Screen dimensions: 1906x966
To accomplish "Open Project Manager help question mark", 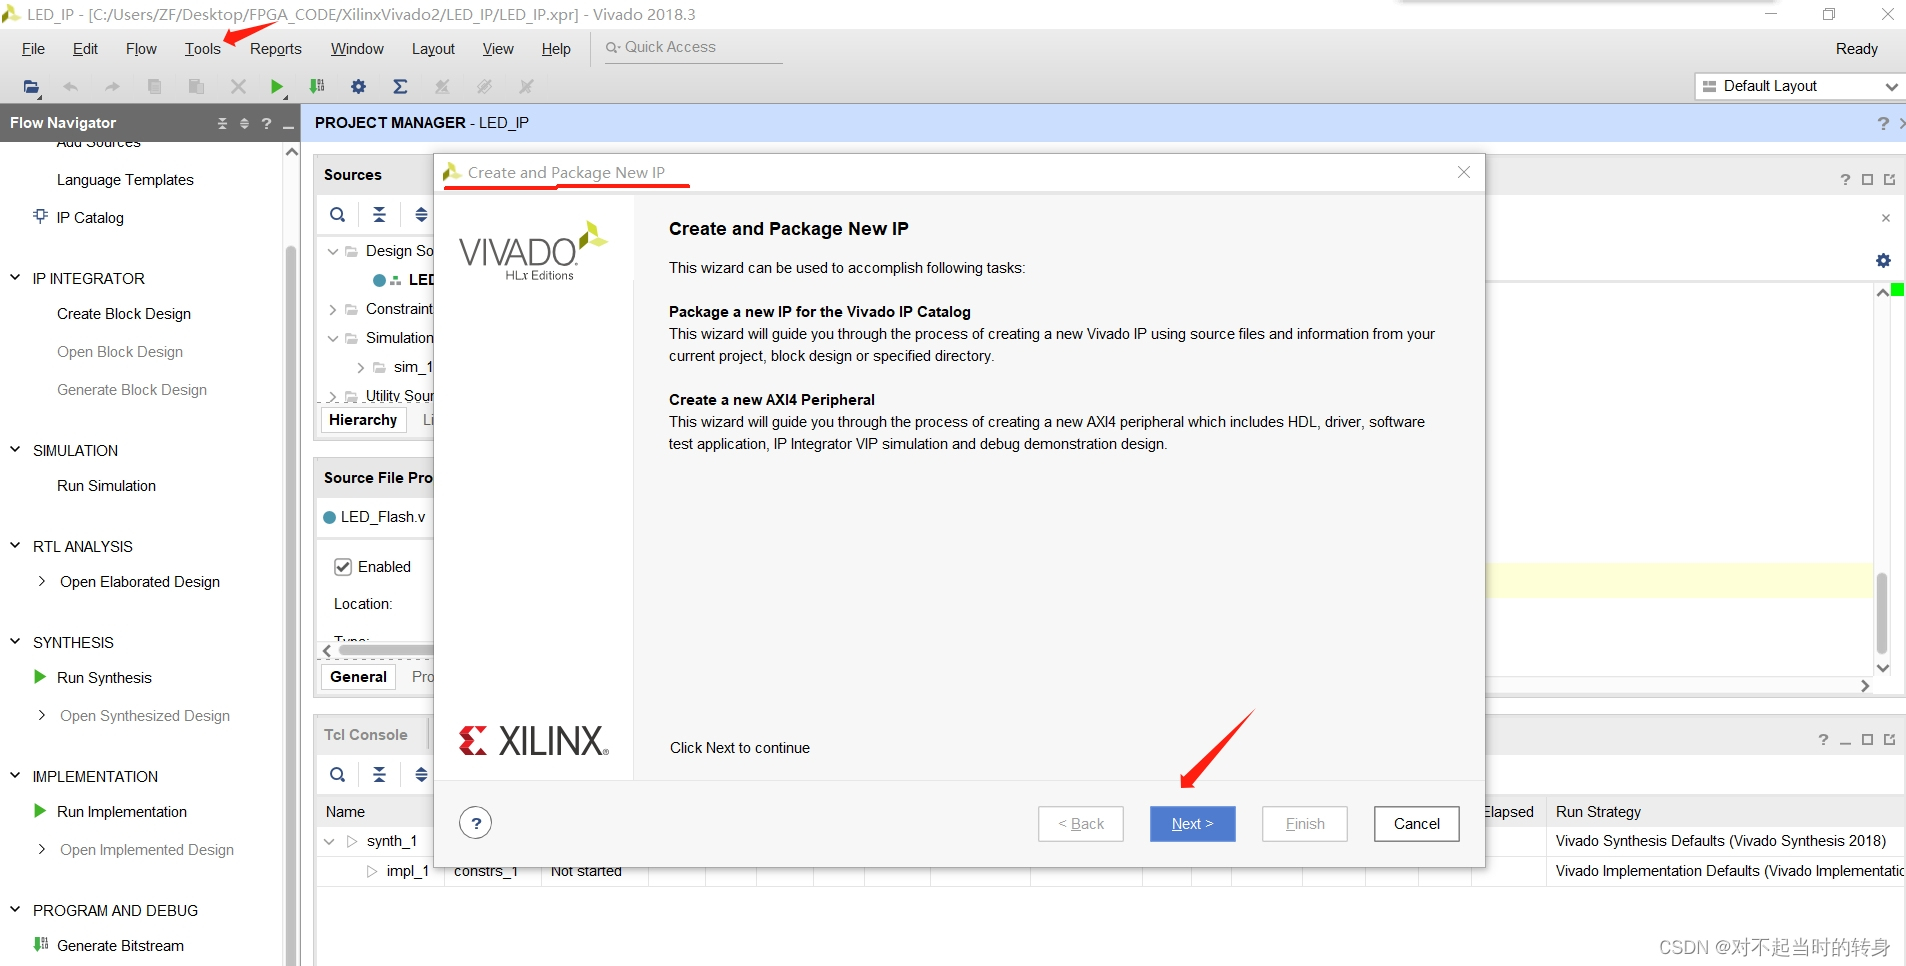I will pos(1883,123).
